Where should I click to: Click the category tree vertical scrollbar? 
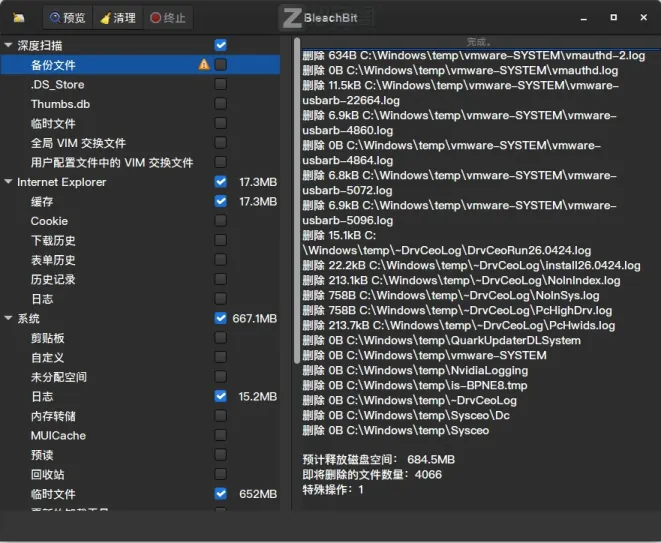coord(297,200)
